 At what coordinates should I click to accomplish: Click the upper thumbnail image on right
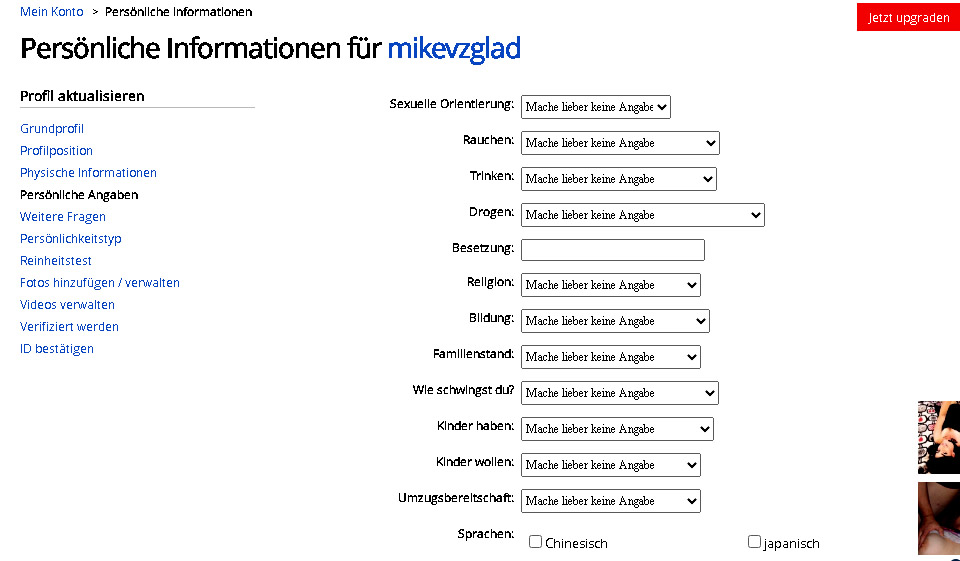[939, 437]
